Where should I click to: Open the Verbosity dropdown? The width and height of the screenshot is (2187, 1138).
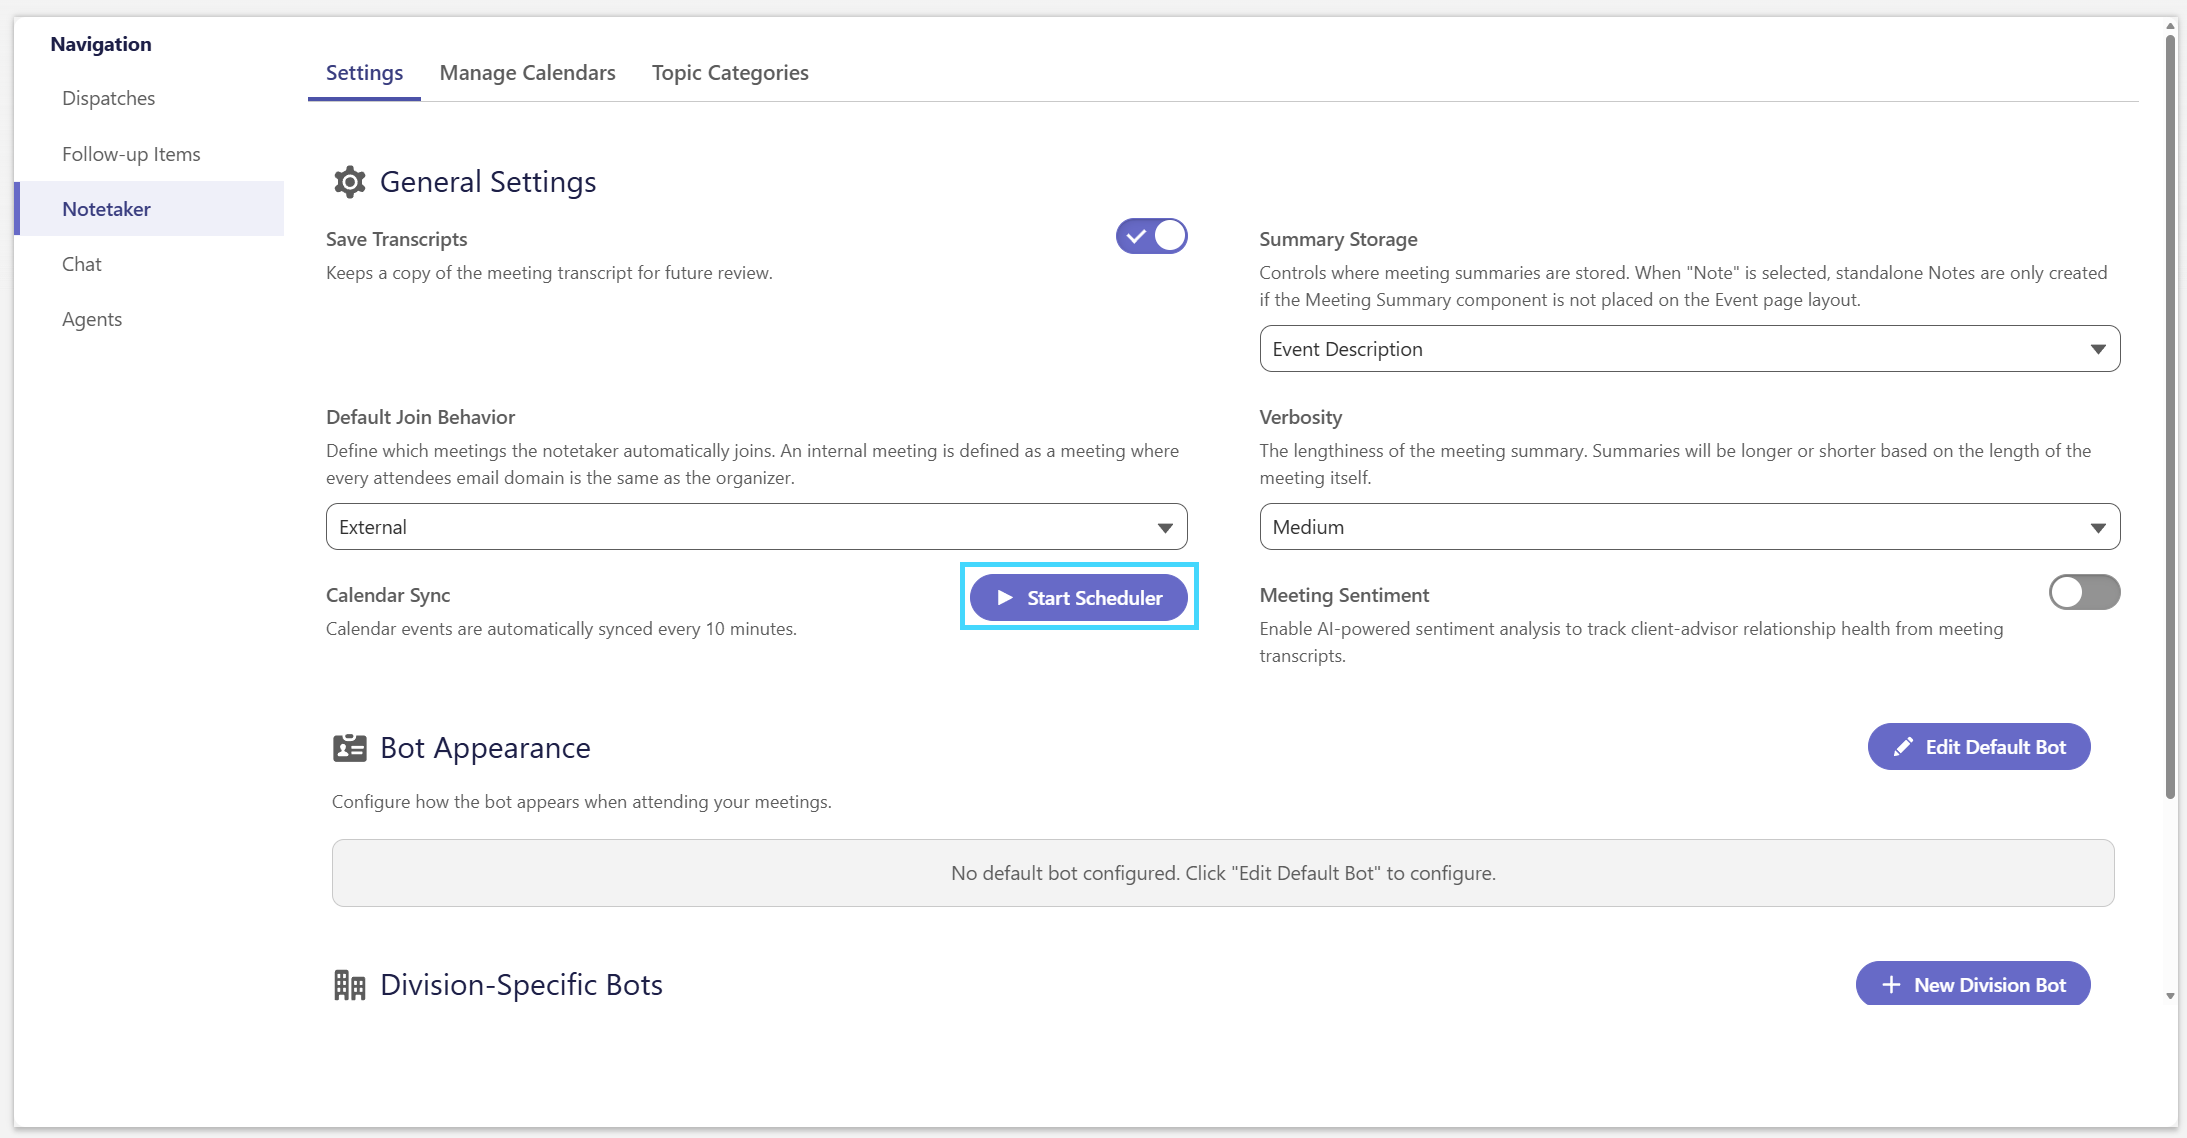tap(1689, 527)
